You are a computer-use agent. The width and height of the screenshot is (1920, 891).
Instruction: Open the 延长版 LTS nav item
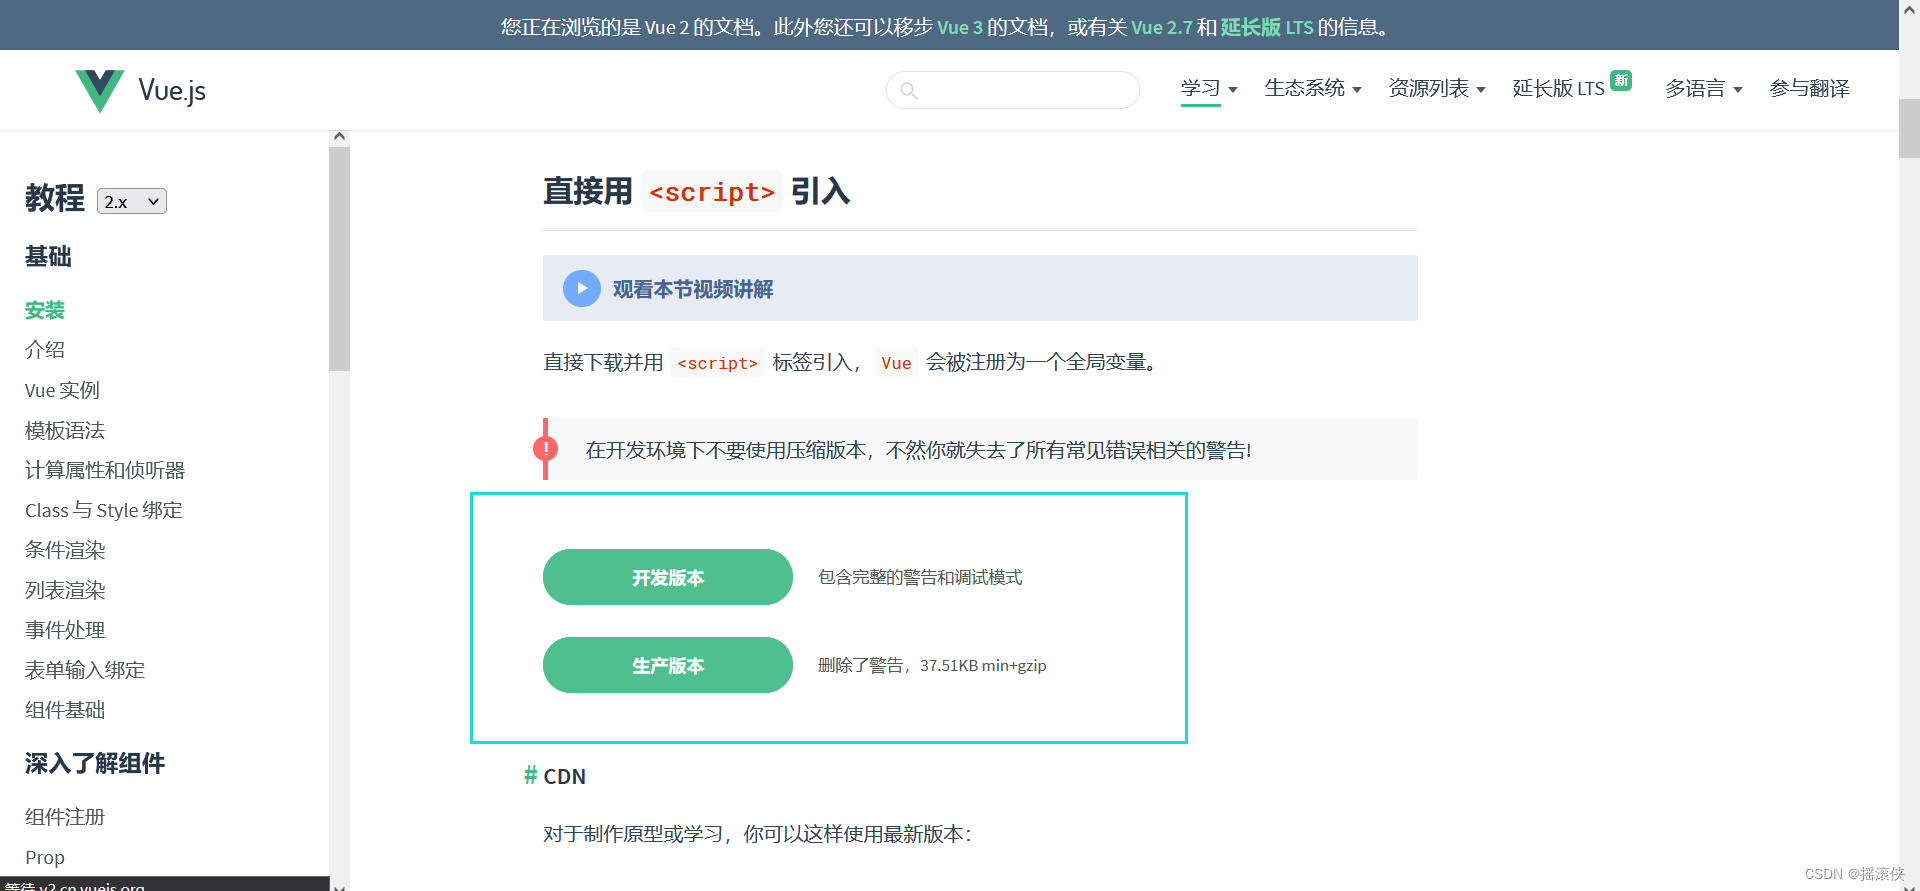point(1558,88)
